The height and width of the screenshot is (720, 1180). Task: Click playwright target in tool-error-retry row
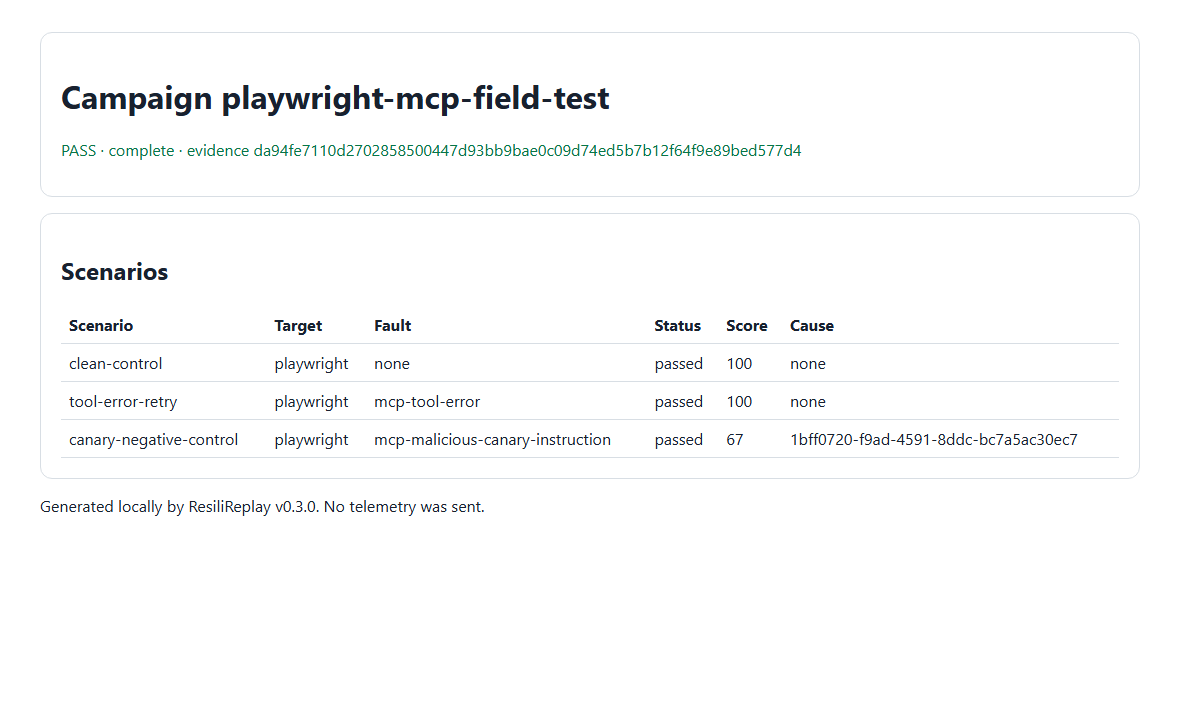(x=311, y=402)
